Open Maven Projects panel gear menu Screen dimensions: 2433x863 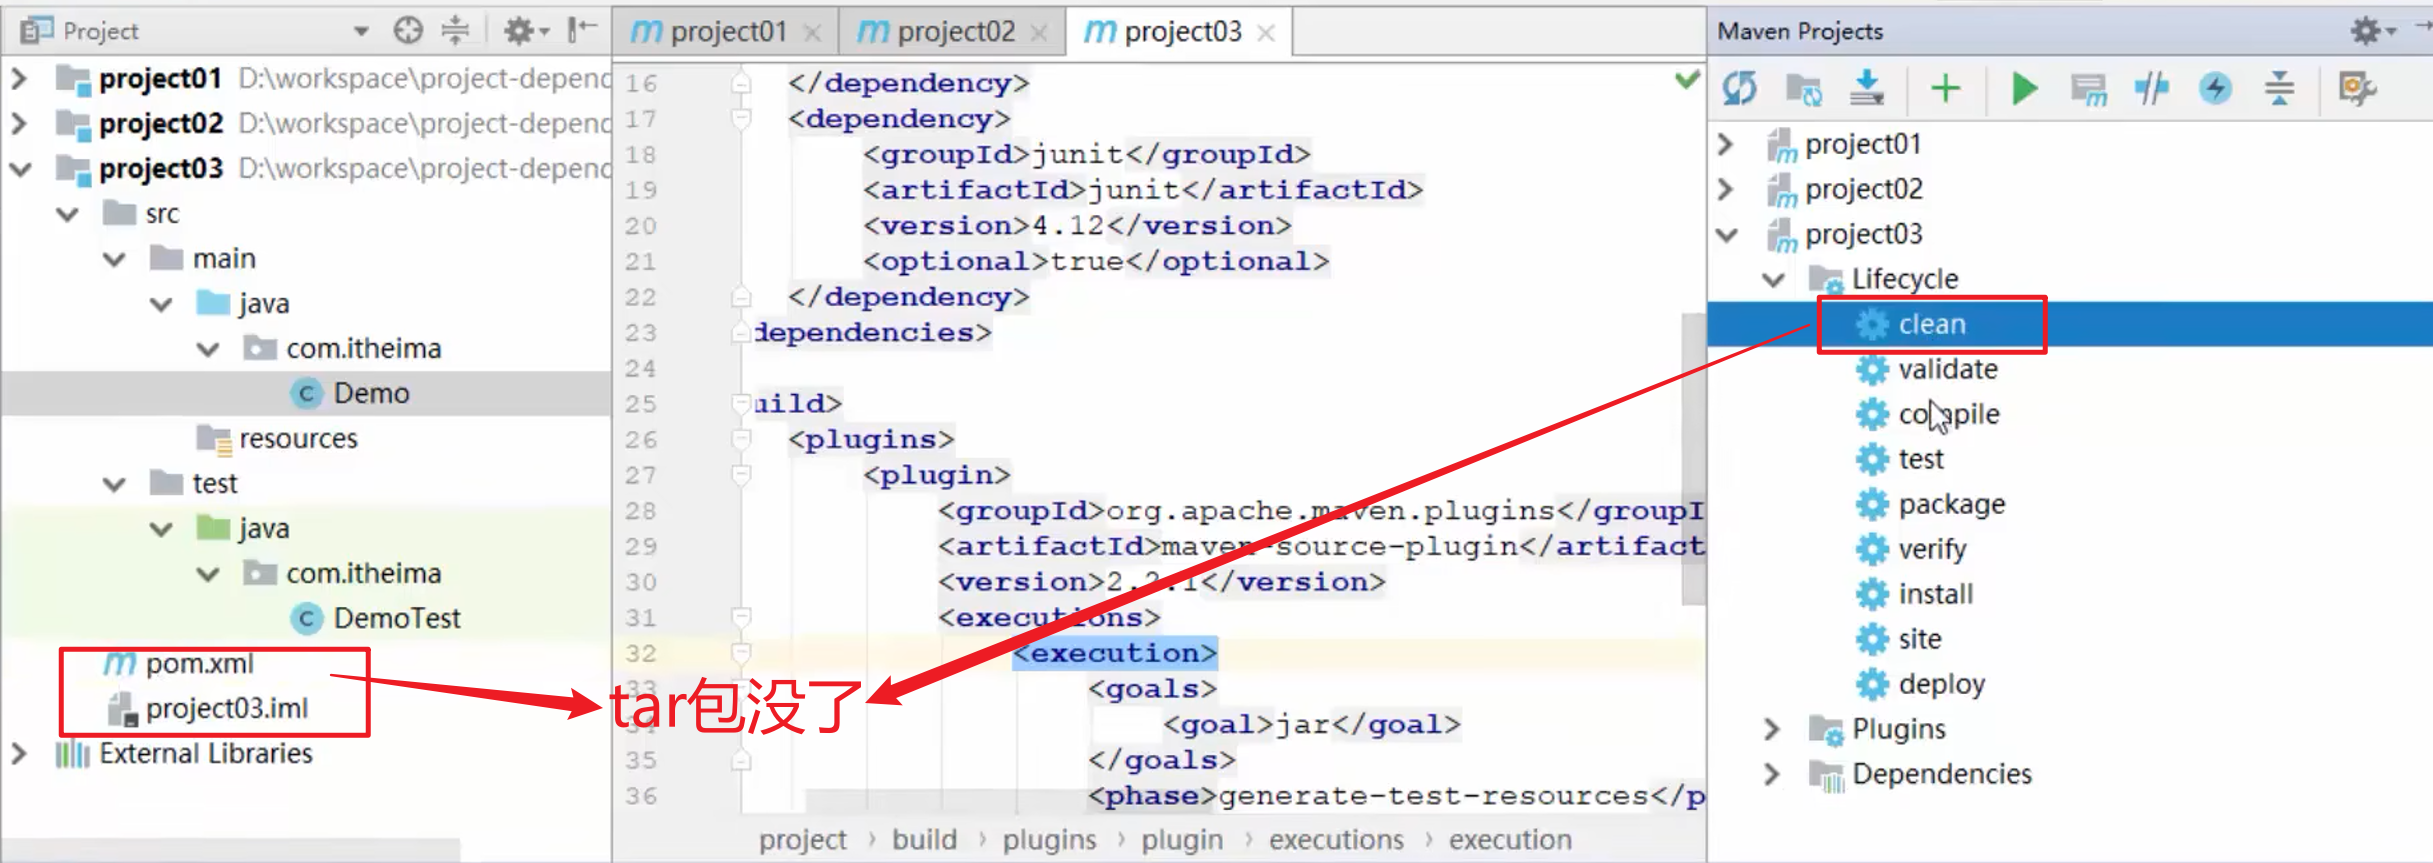pos(2372,31)
